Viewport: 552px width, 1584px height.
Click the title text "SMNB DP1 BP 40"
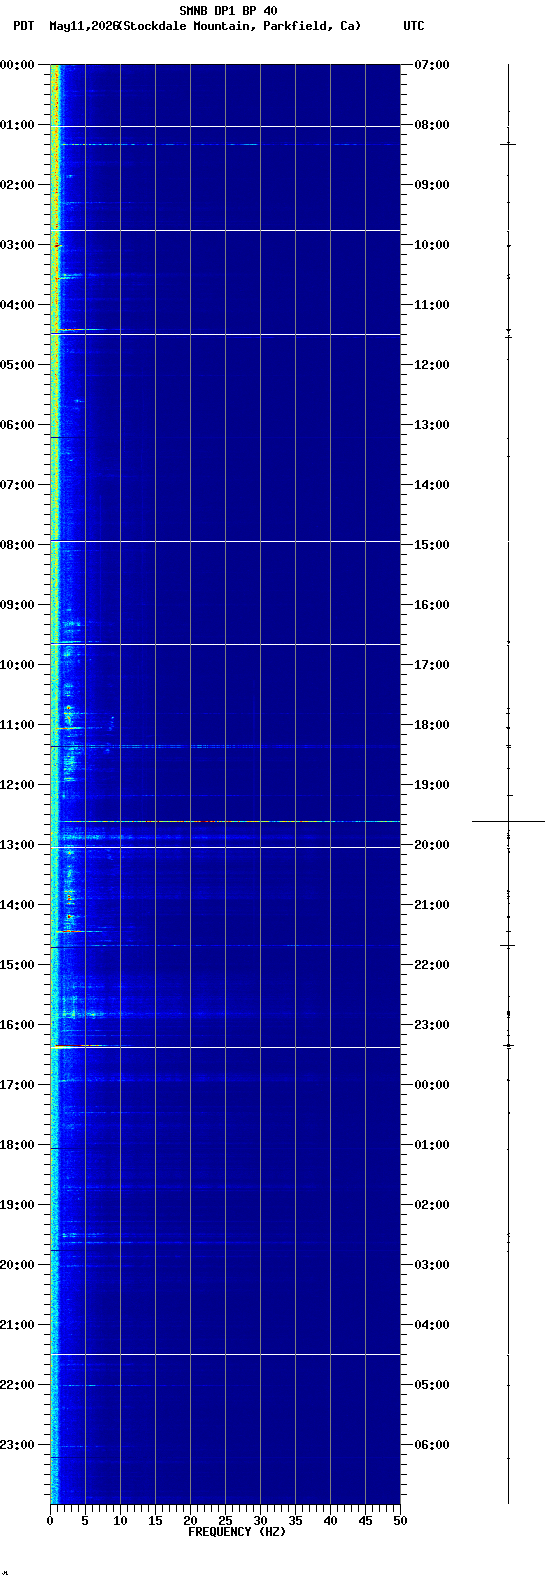click(x=228, y=11)
